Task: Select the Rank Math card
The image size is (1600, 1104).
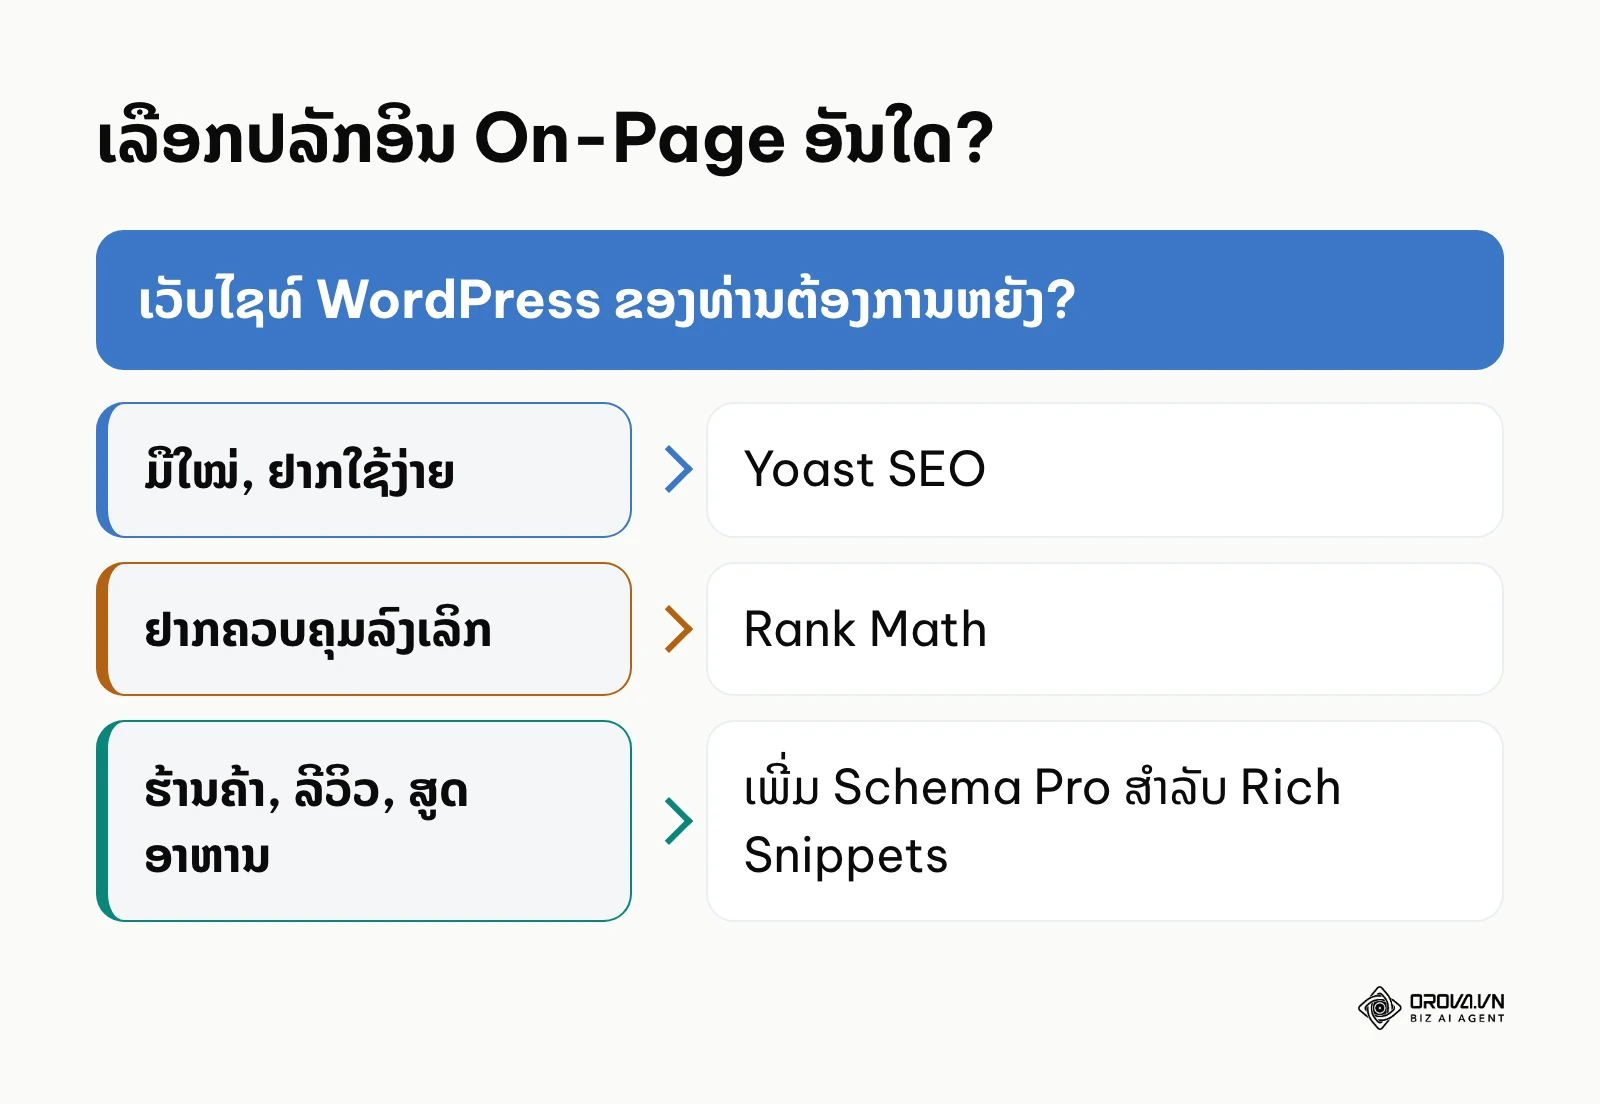Action: (x=1105, y=629)
